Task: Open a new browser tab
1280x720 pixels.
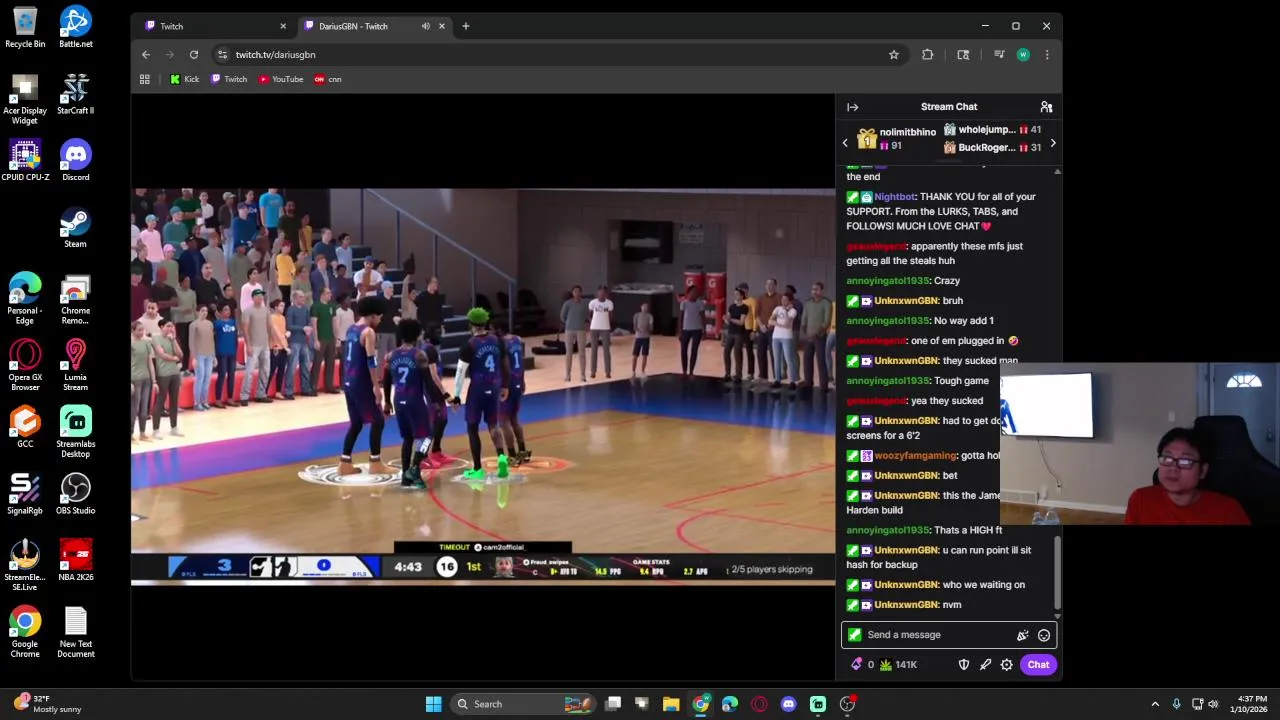Action: click(465, 26)
